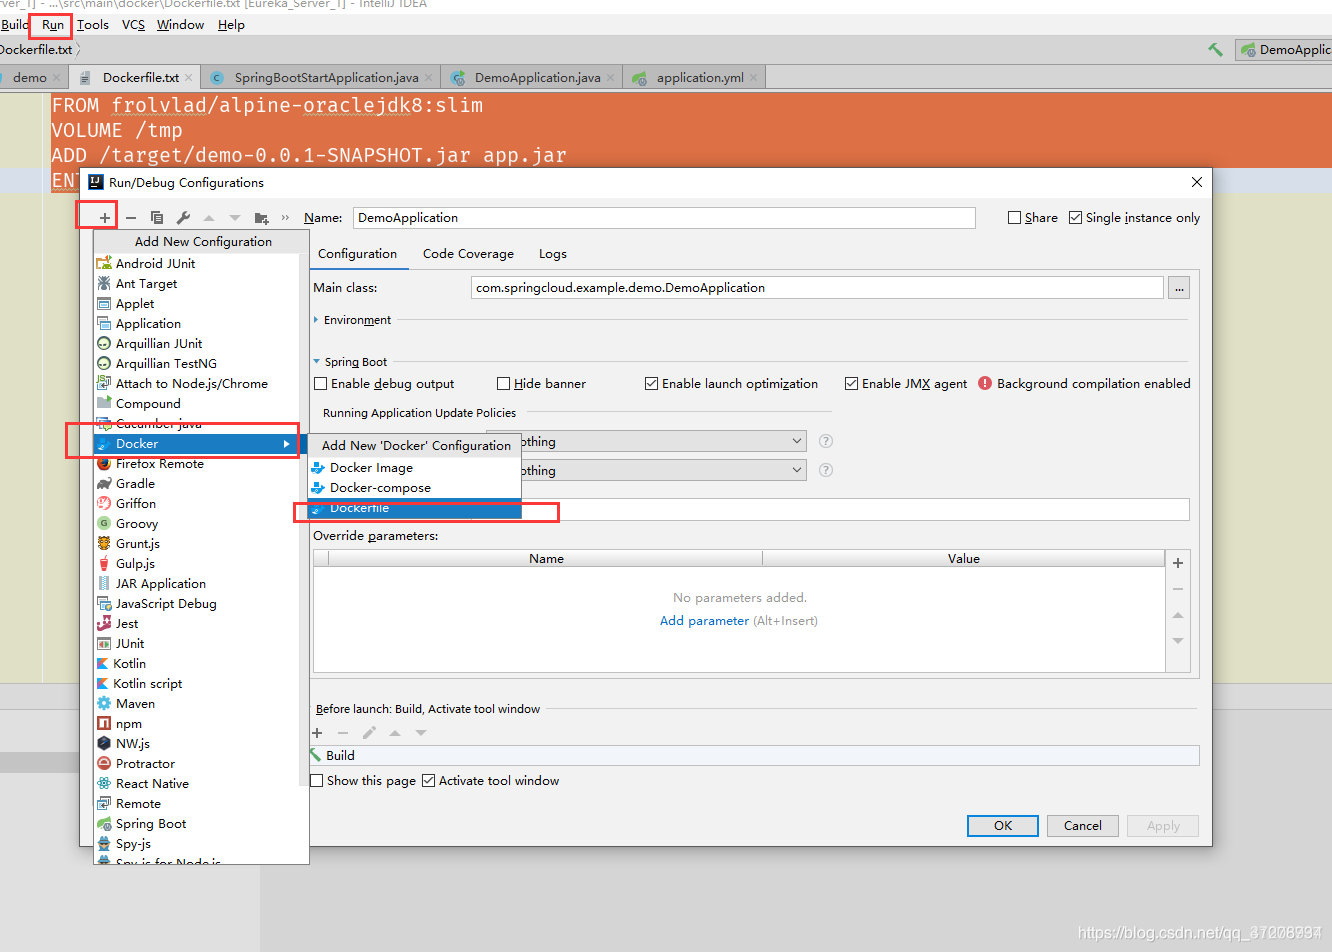Select the Build before launch task
Screen dimensions: 1332x952
[x=754, y=756]
